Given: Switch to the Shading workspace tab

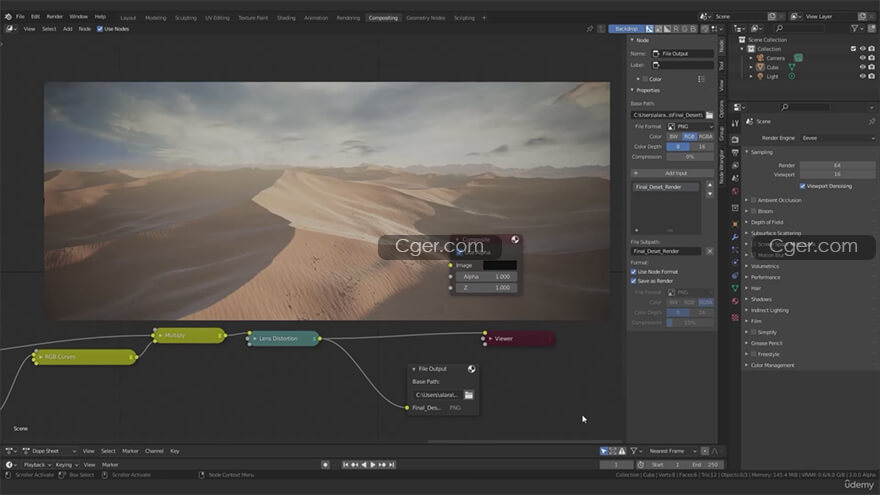Looking at the screenshot, I should click(x=286, y=18).
